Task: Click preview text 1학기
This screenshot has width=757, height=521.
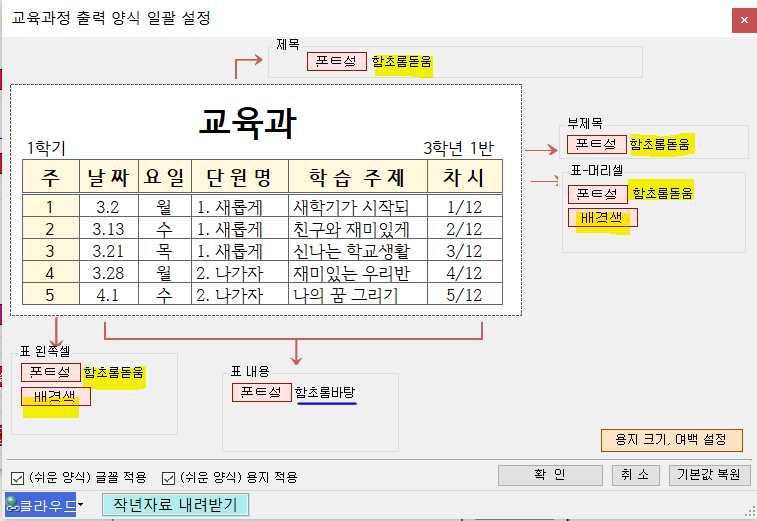Action: point(46,148)
